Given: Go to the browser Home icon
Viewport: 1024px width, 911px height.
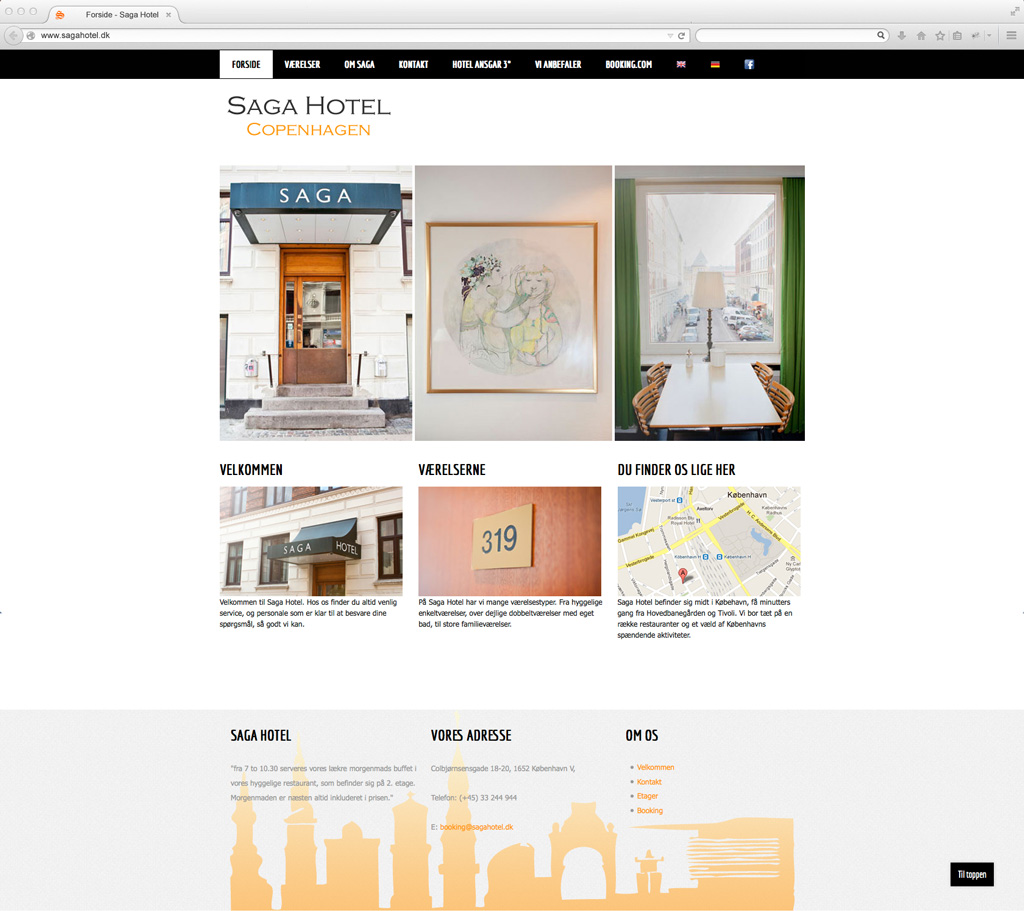Looking at the screenshot, I should click(x=921, y=35).
